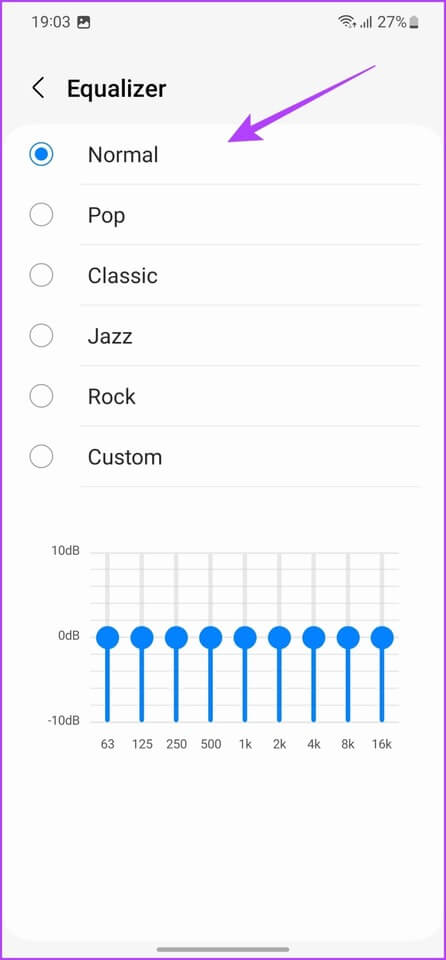Tap the gallery notification icon beside the time
Viewport: 446px width, 960px height.
pyautogui.click(x=84, y=23)
